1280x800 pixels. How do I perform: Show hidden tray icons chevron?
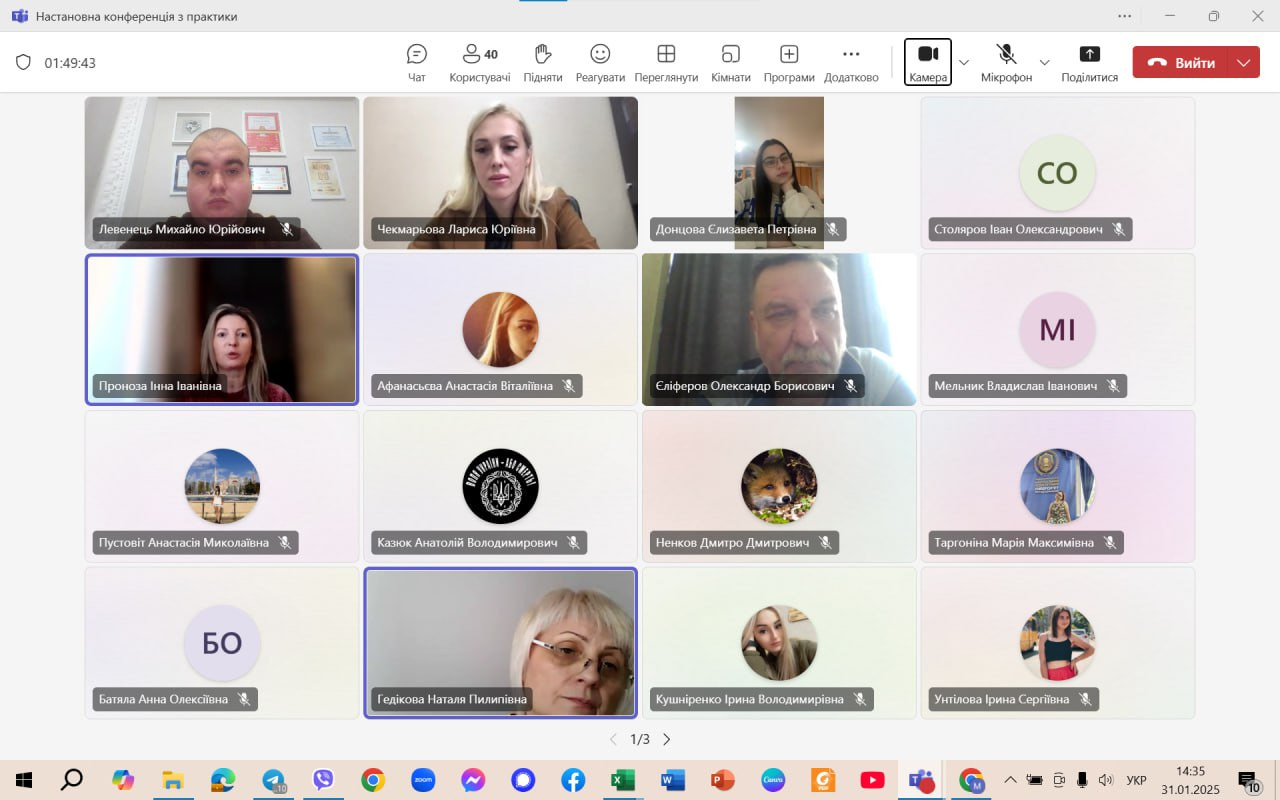point(1010,780)
